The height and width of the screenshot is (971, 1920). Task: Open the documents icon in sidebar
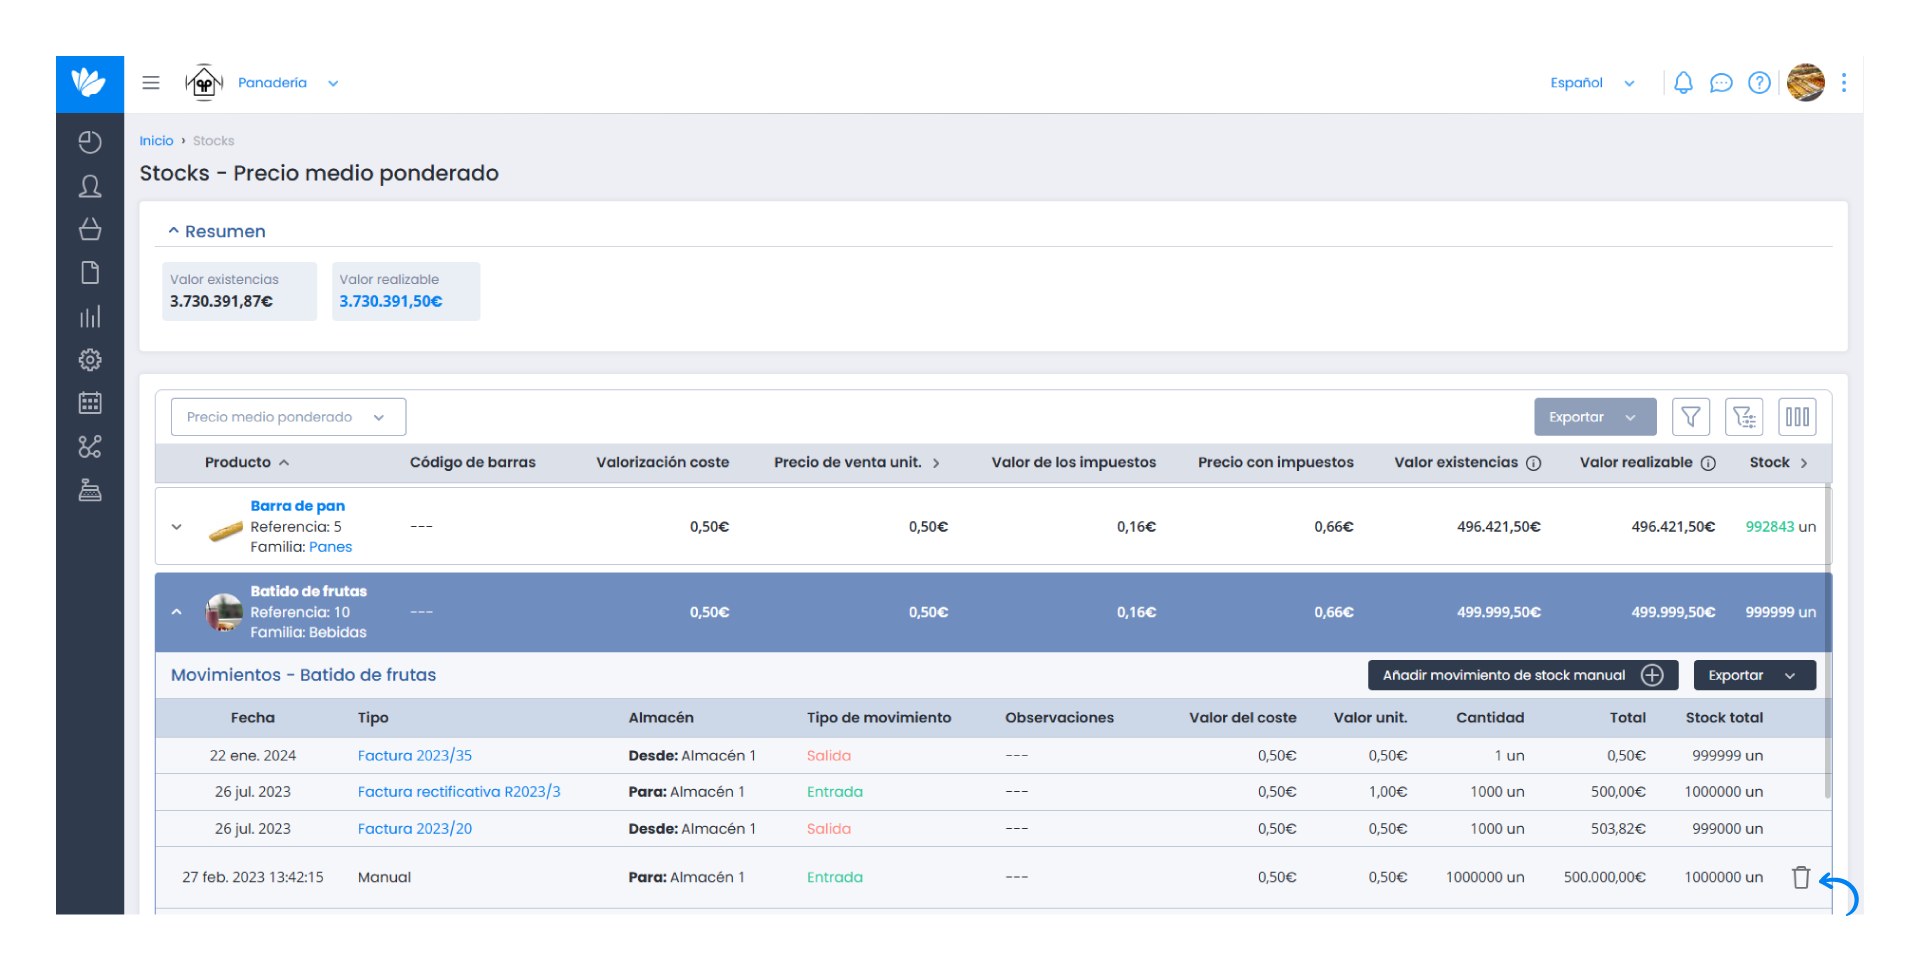90,273
